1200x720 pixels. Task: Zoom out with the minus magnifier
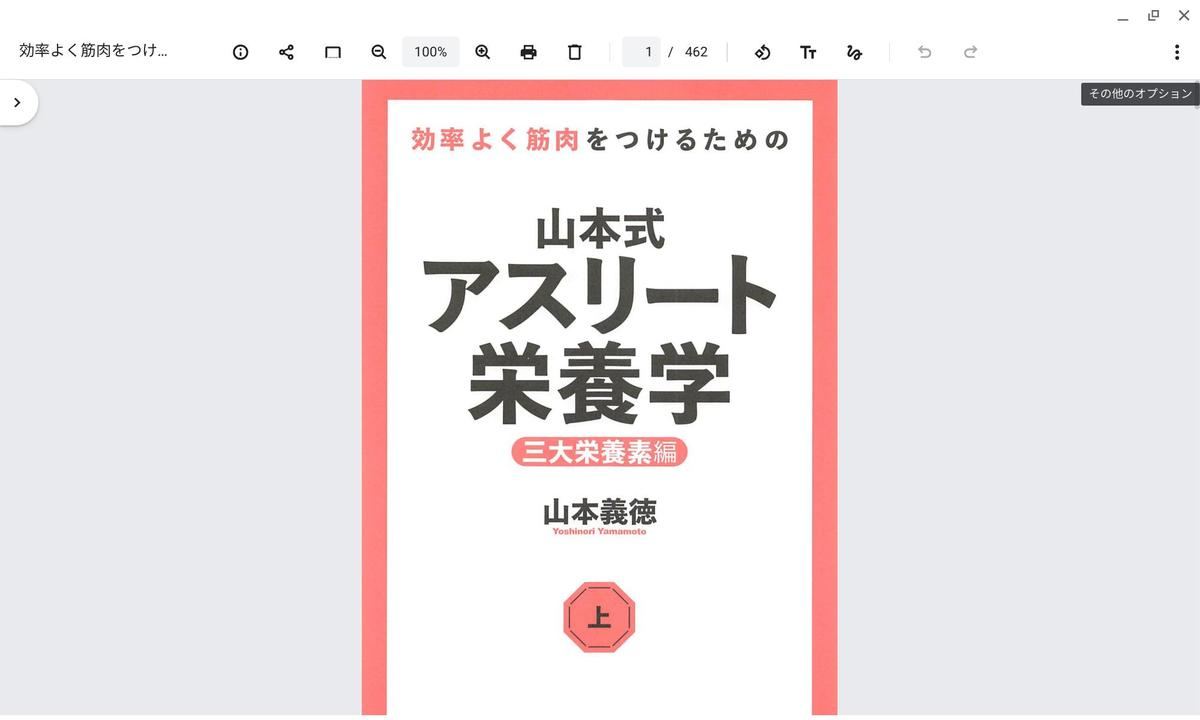(378, 52)
